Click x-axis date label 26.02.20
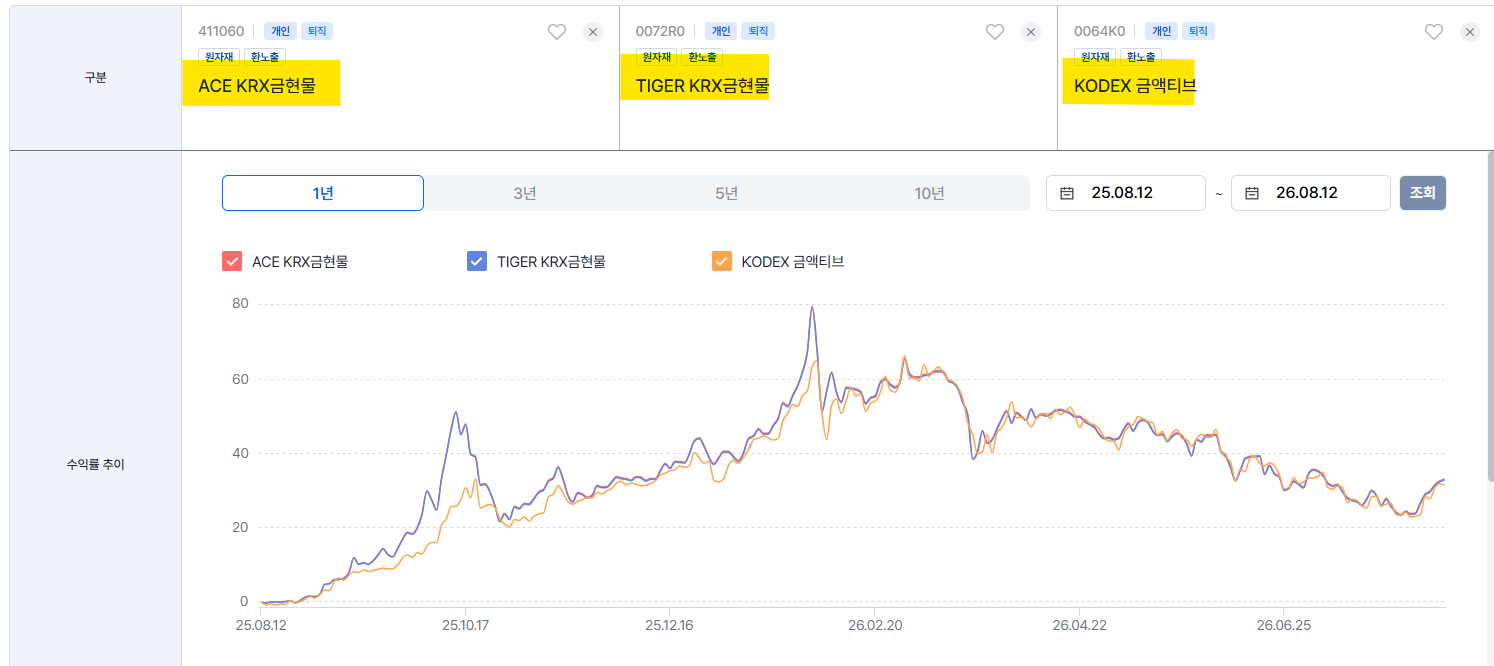Image resolution: width=1494 pixels, height=666 pixels. pyautogui.click(x=875, y=624)
